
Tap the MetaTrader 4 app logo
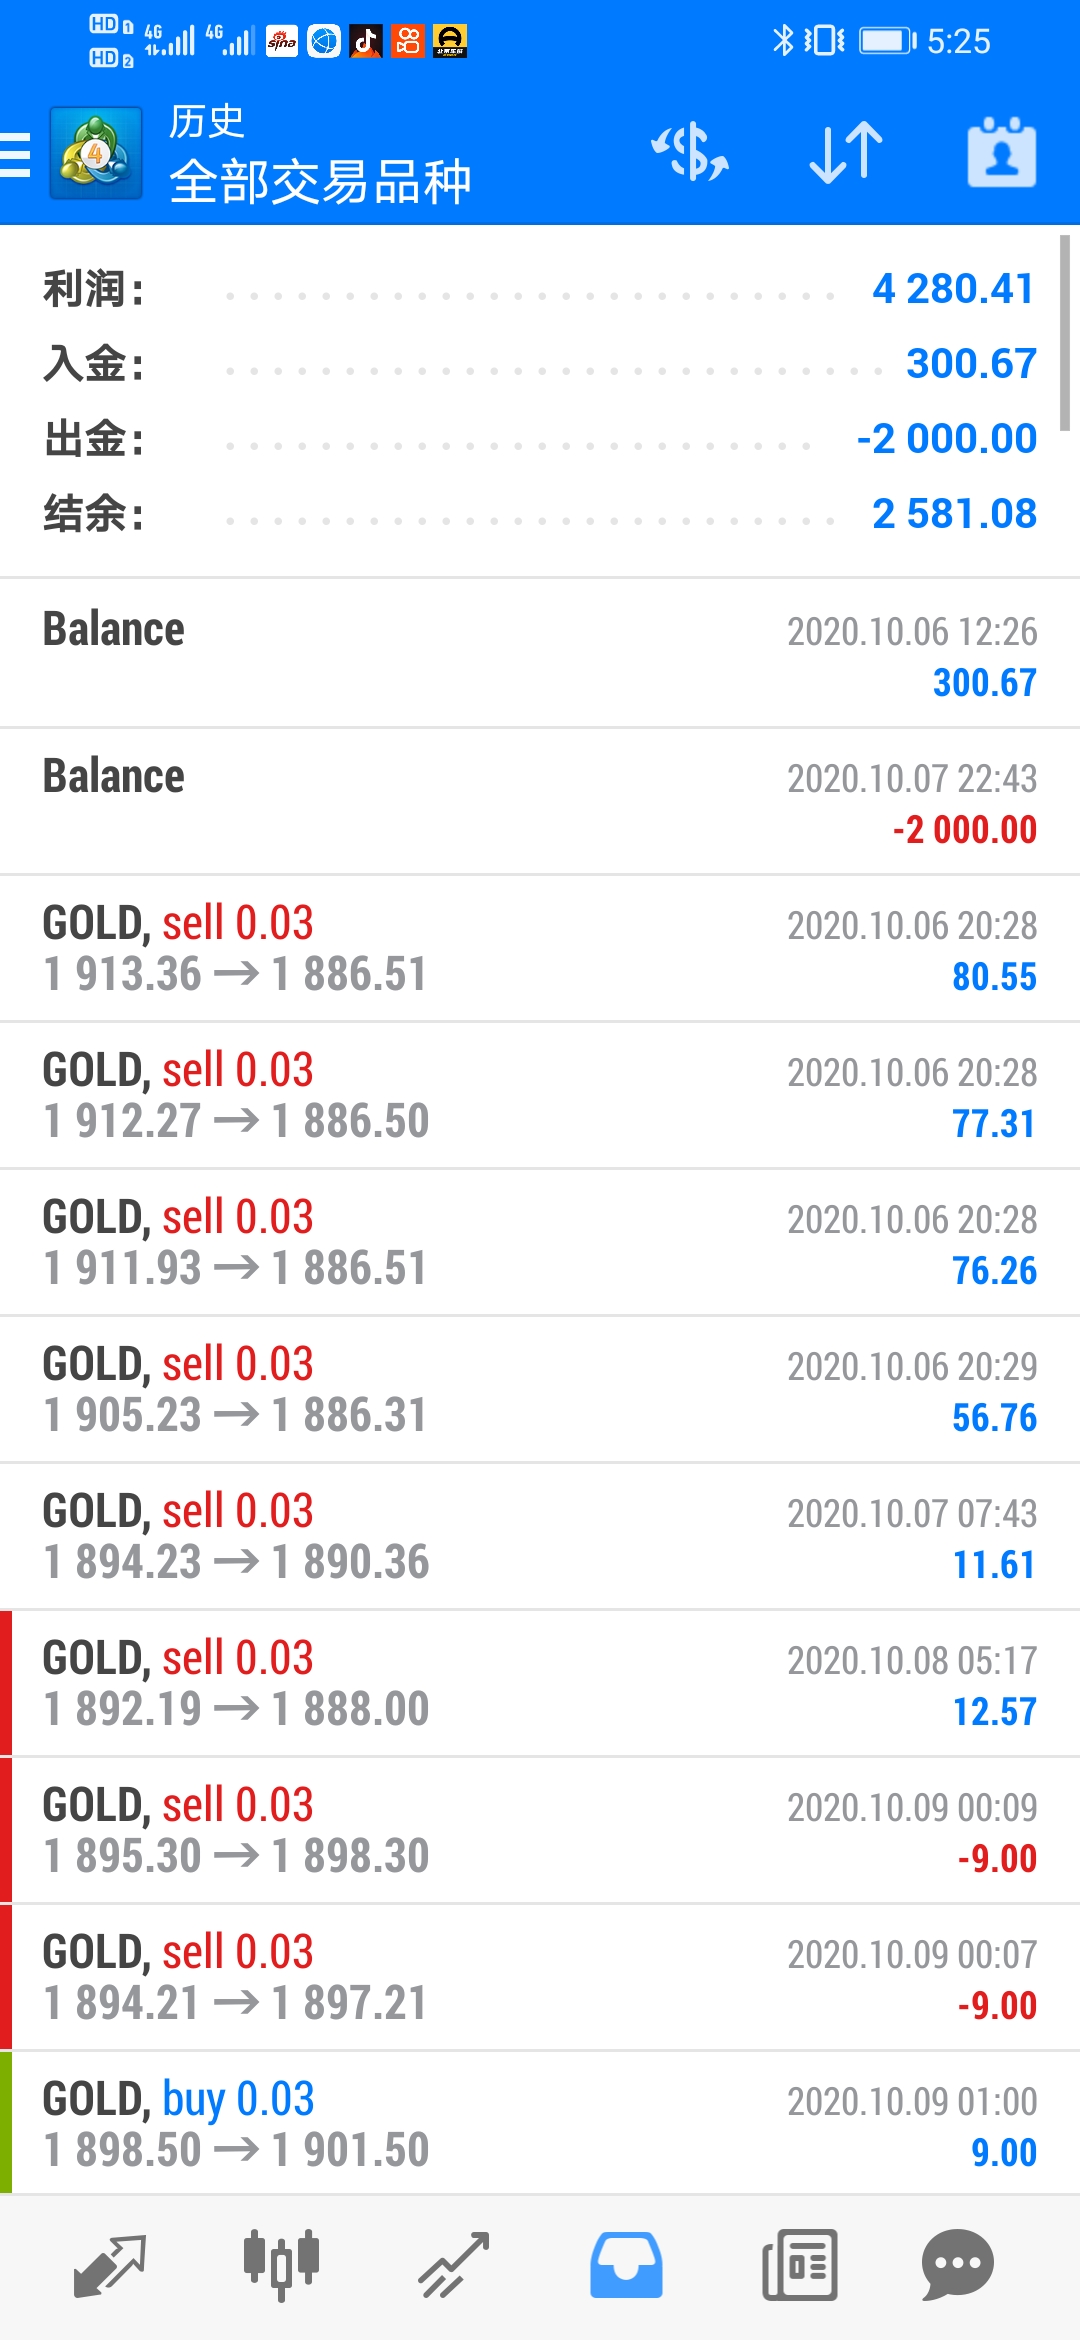(95, 154)
